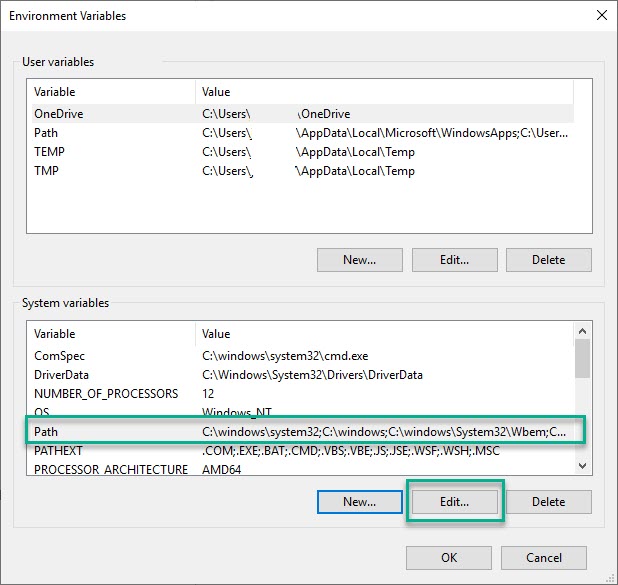
Task: Confirm with the OK button
Action: coord(449,558)
